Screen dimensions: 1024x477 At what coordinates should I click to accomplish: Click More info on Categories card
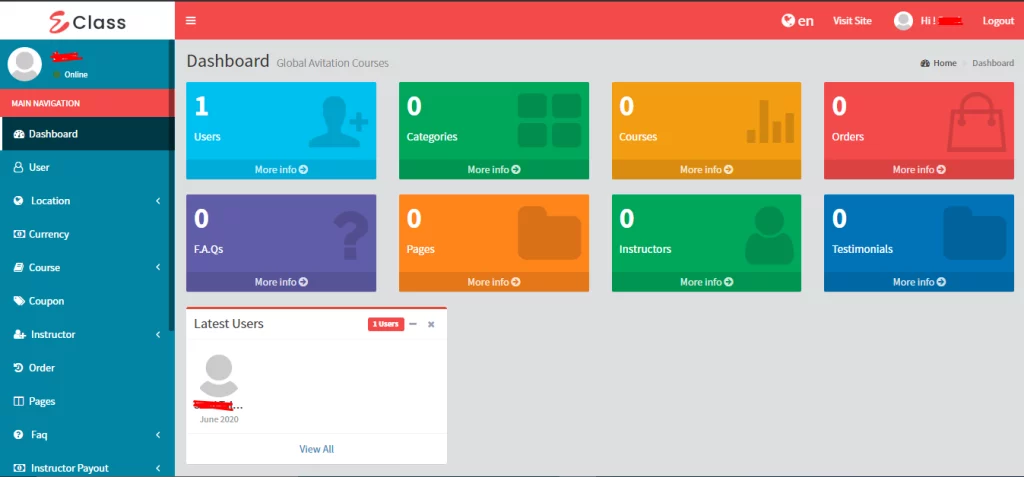[x=494, y=169]
